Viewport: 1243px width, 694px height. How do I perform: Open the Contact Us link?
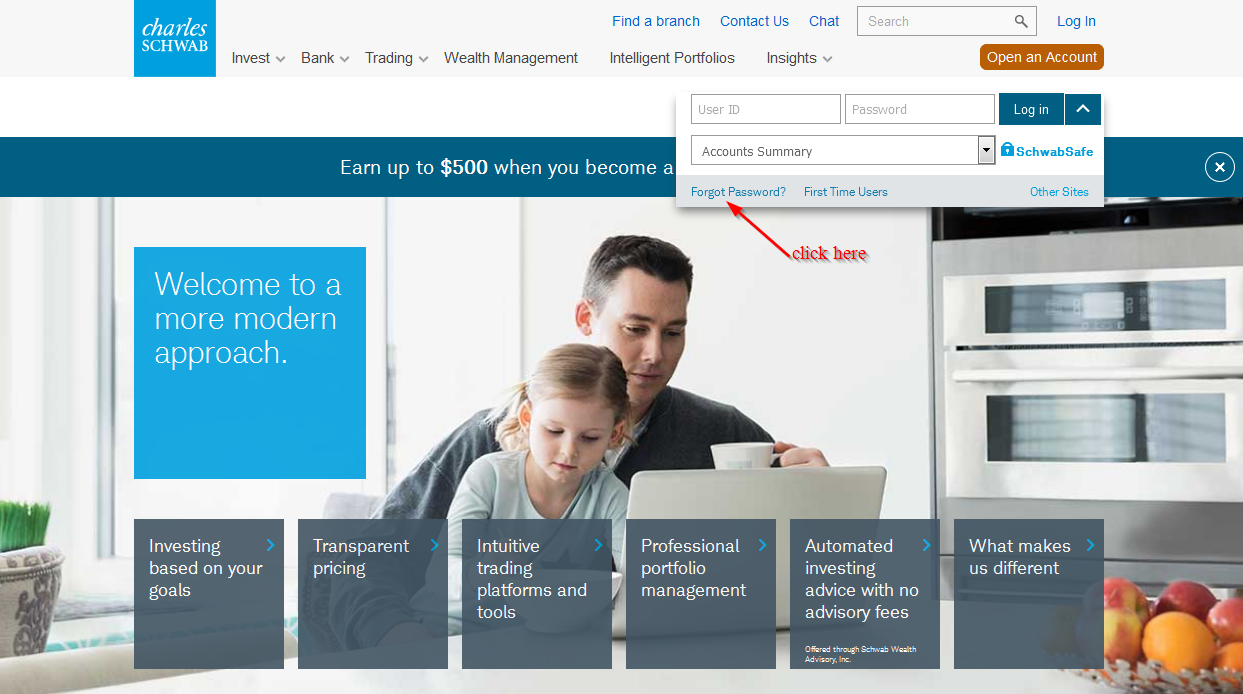pyautogui.click(x=754, y=21)
